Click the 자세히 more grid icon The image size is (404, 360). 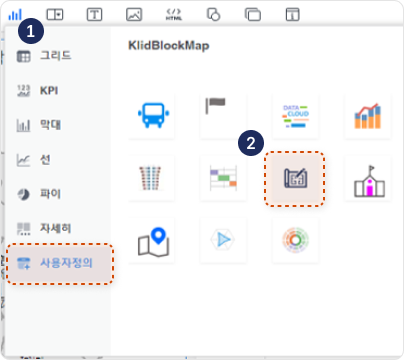[23, 229]
